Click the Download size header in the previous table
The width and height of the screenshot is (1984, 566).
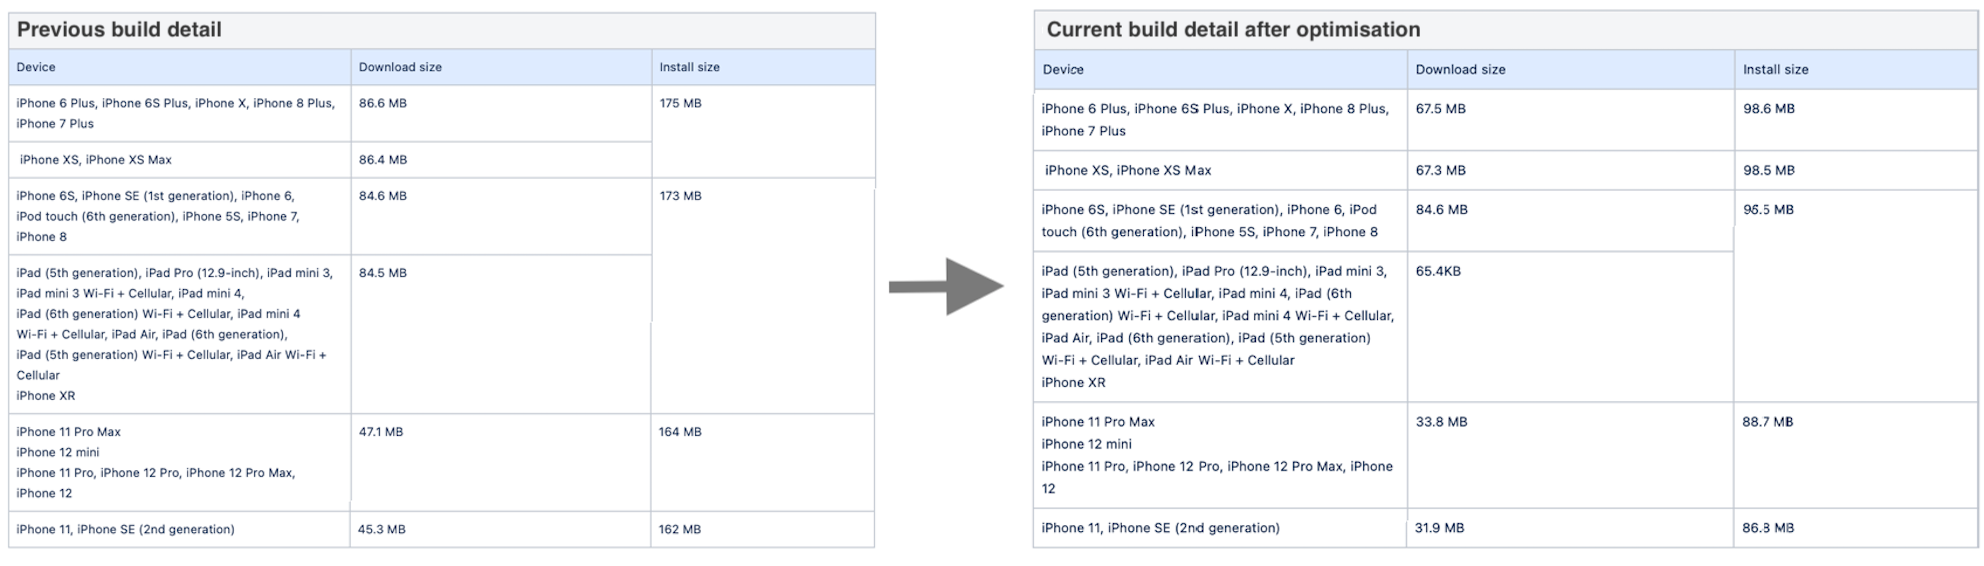[400, 67]
